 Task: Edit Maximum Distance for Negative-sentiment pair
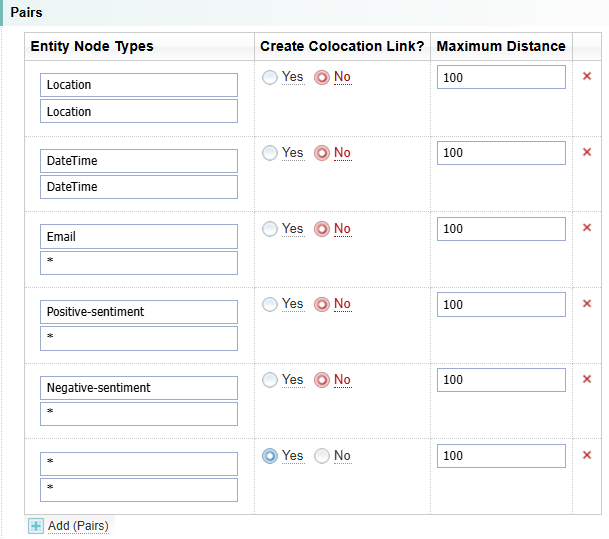coord(501,380)
